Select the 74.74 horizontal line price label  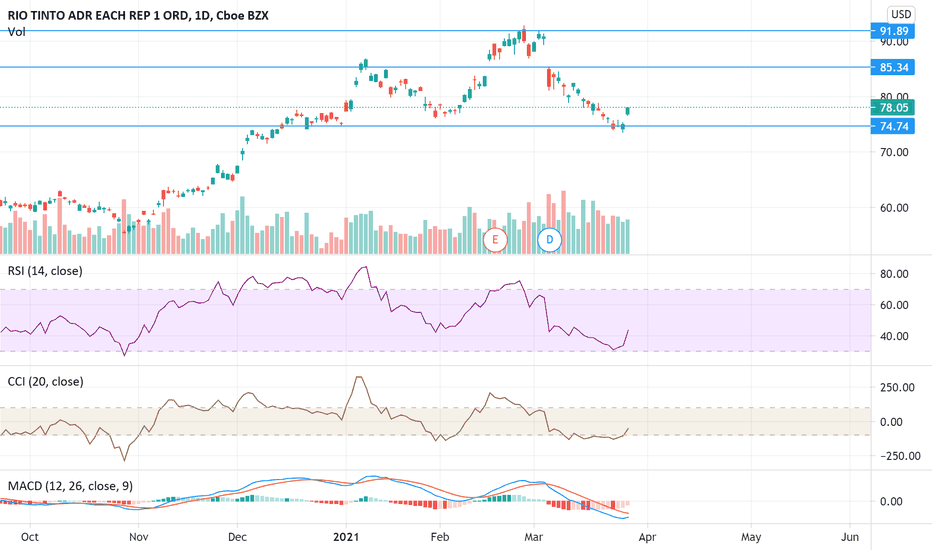(893, 126)
